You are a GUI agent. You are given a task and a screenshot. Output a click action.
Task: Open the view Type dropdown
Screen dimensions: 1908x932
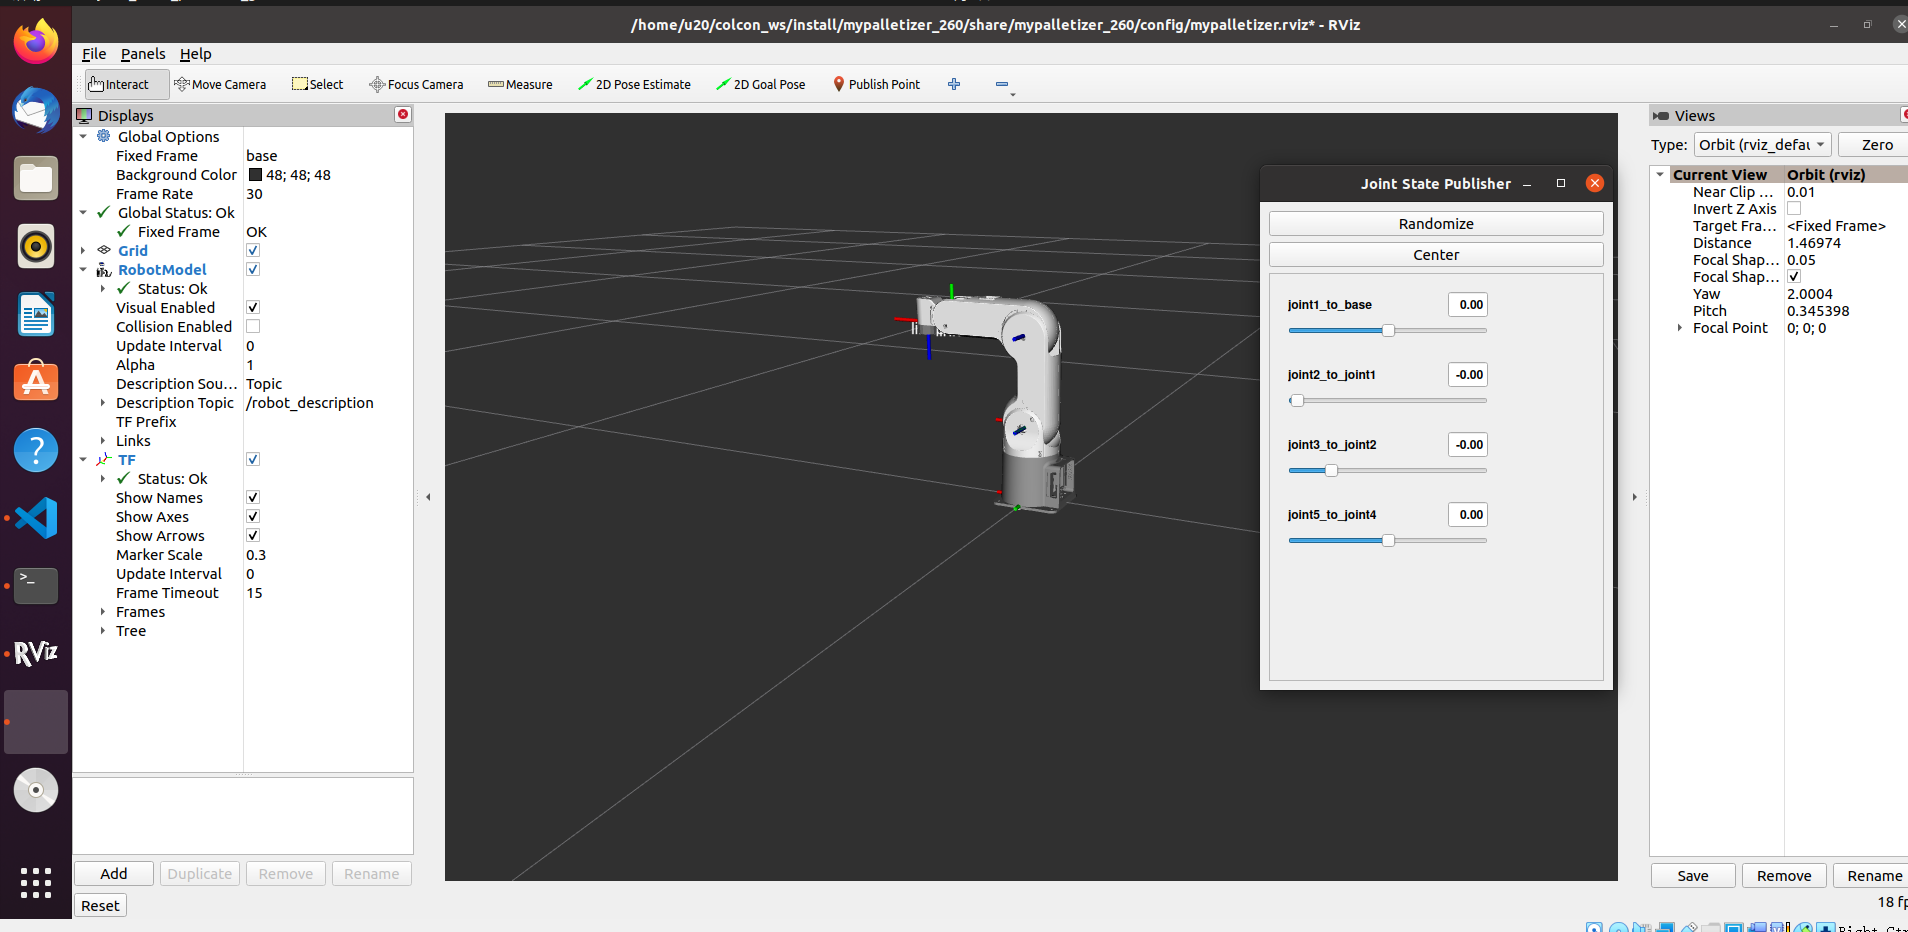click(x=1762, y=145)
